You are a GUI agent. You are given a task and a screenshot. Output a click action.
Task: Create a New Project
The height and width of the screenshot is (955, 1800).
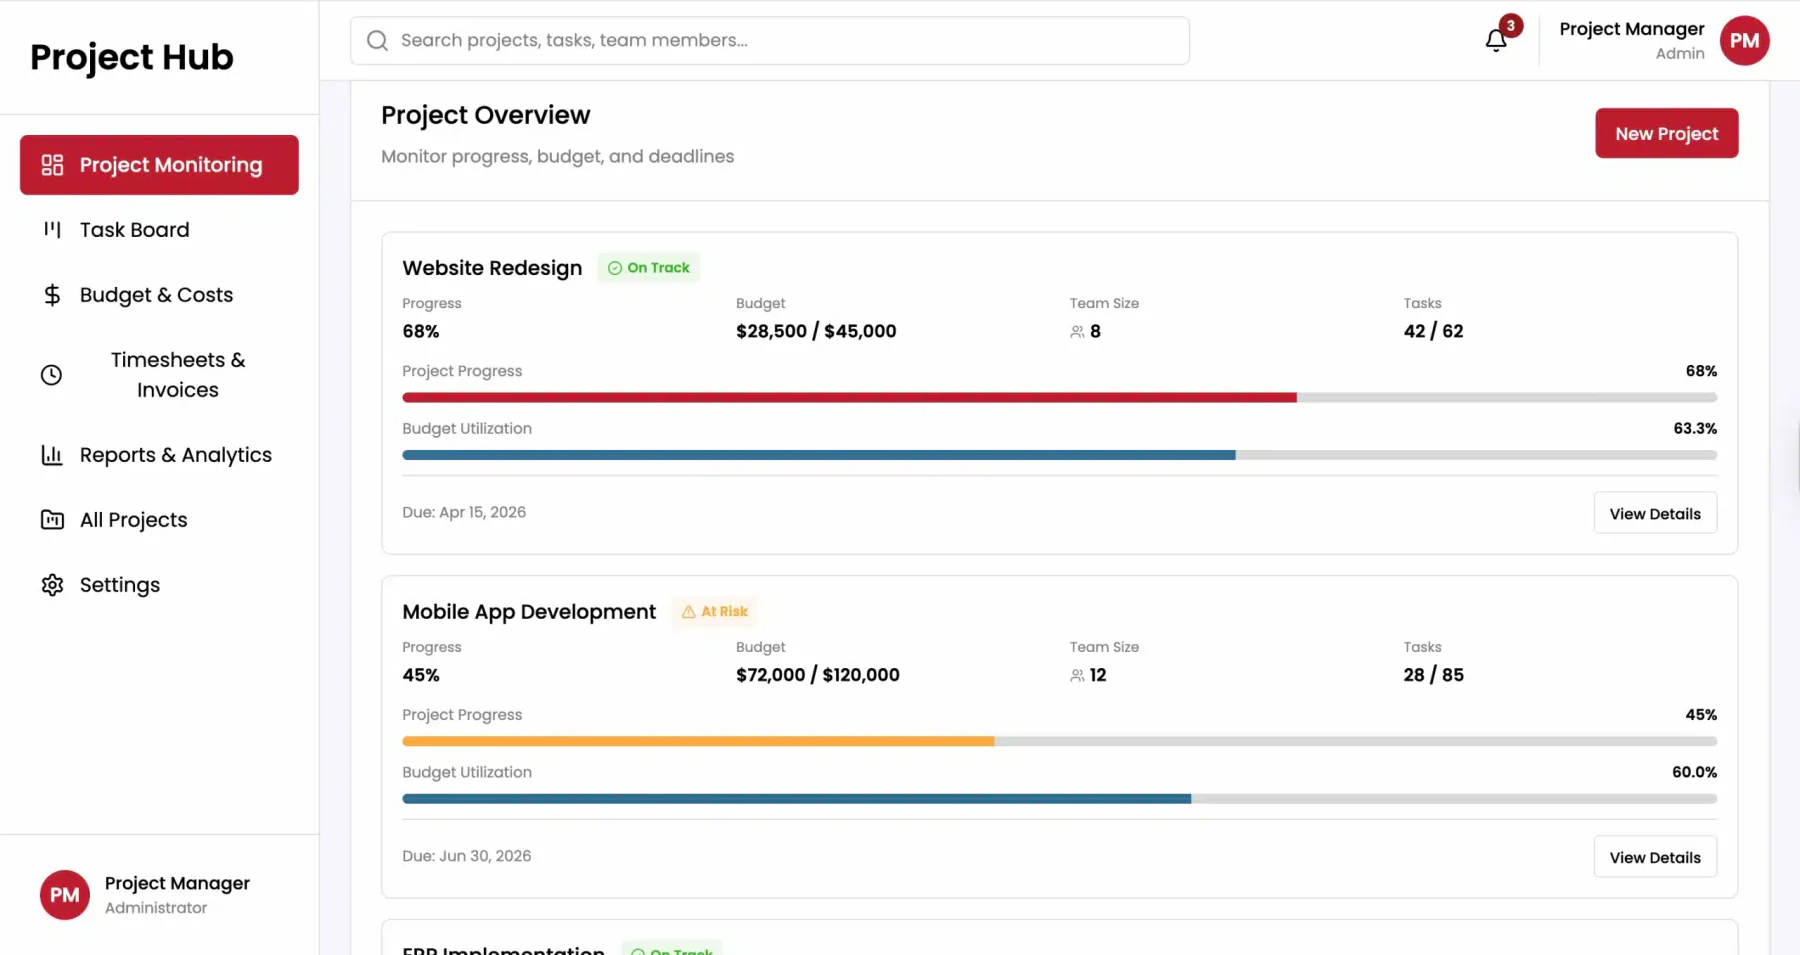click(1666, 133)
